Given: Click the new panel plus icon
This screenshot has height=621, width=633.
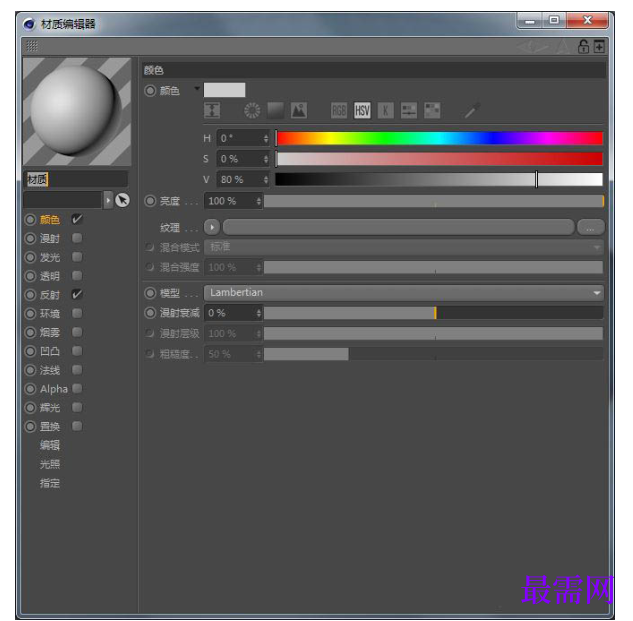Looking at the screenshot, I should [599, 46].
